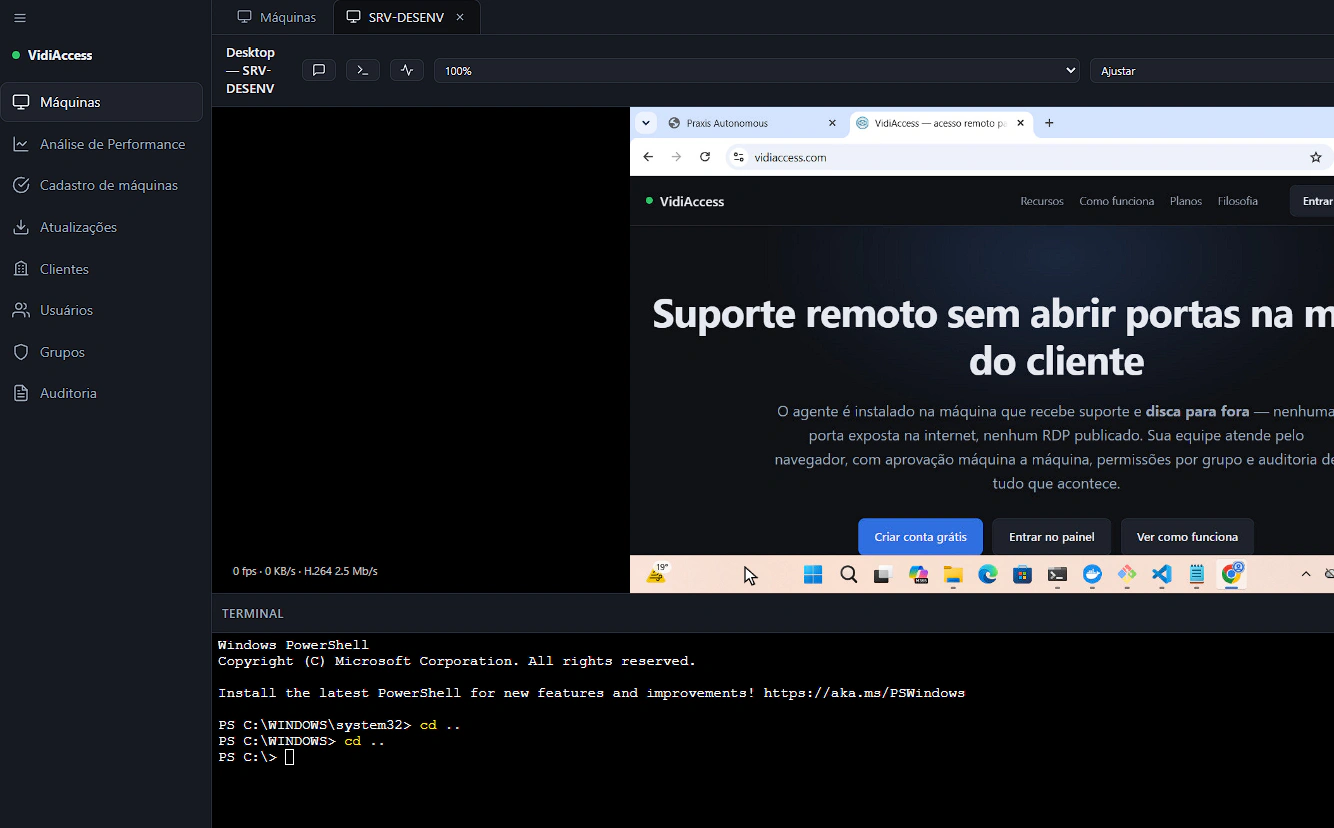This screenshot has height=828, width=1334.
Task: Open Usuários section
Action: click(x=101, y=310)
